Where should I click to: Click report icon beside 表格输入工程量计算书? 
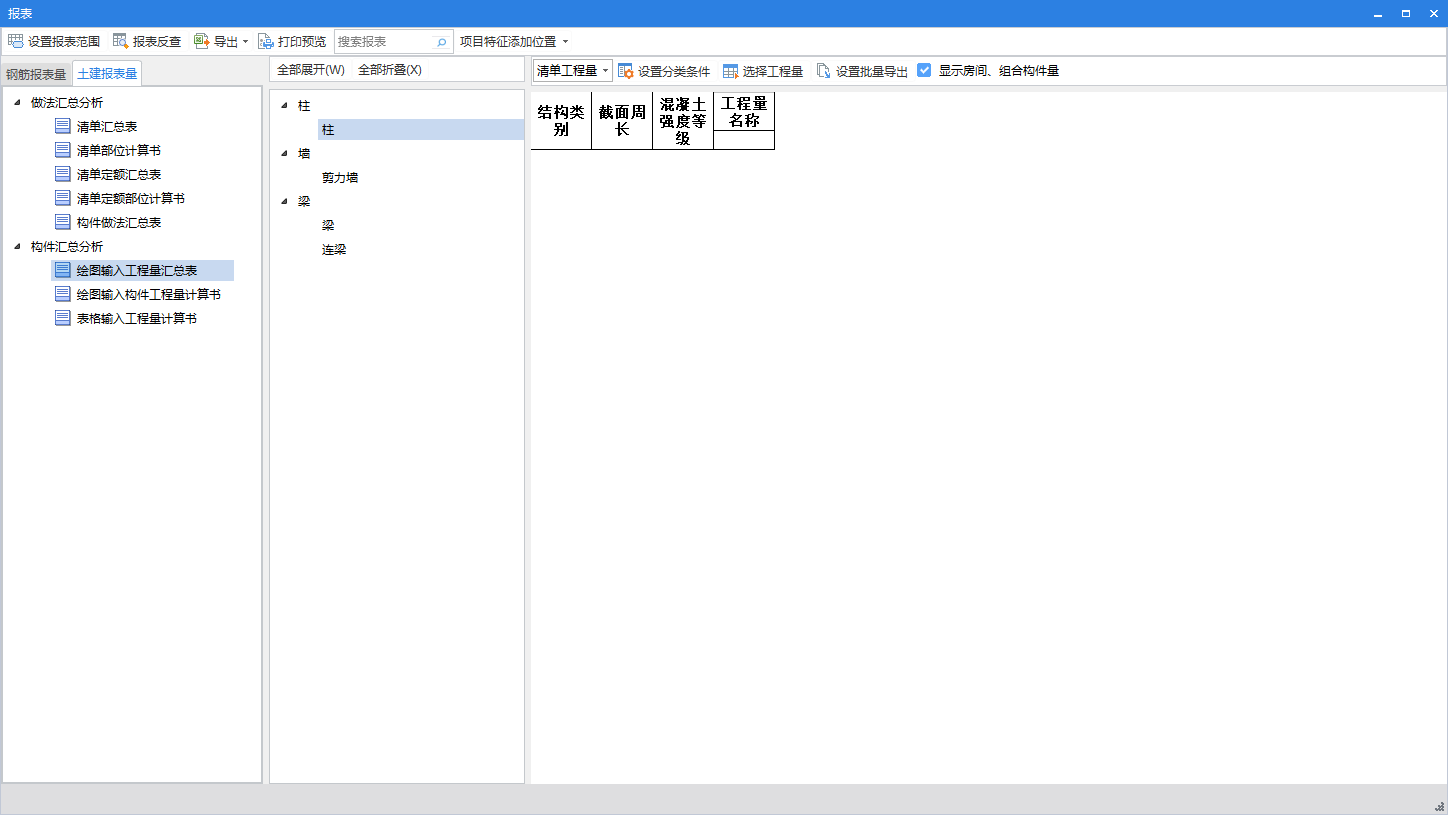click(x=63, y=318)
